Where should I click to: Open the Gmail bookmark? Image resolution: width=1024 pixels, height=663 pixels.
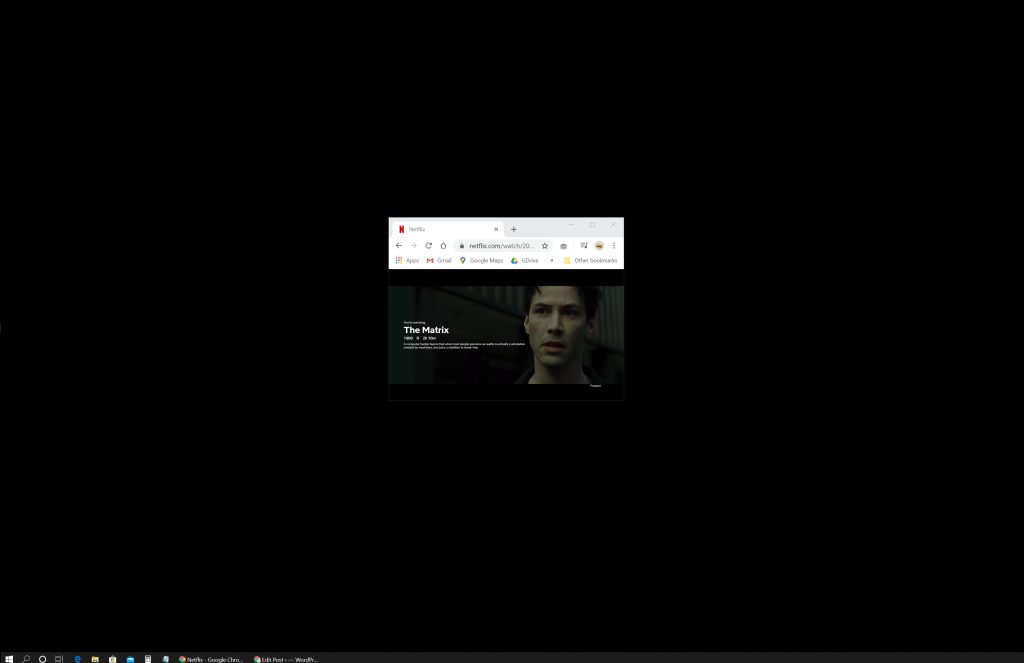tap(439, 260)
